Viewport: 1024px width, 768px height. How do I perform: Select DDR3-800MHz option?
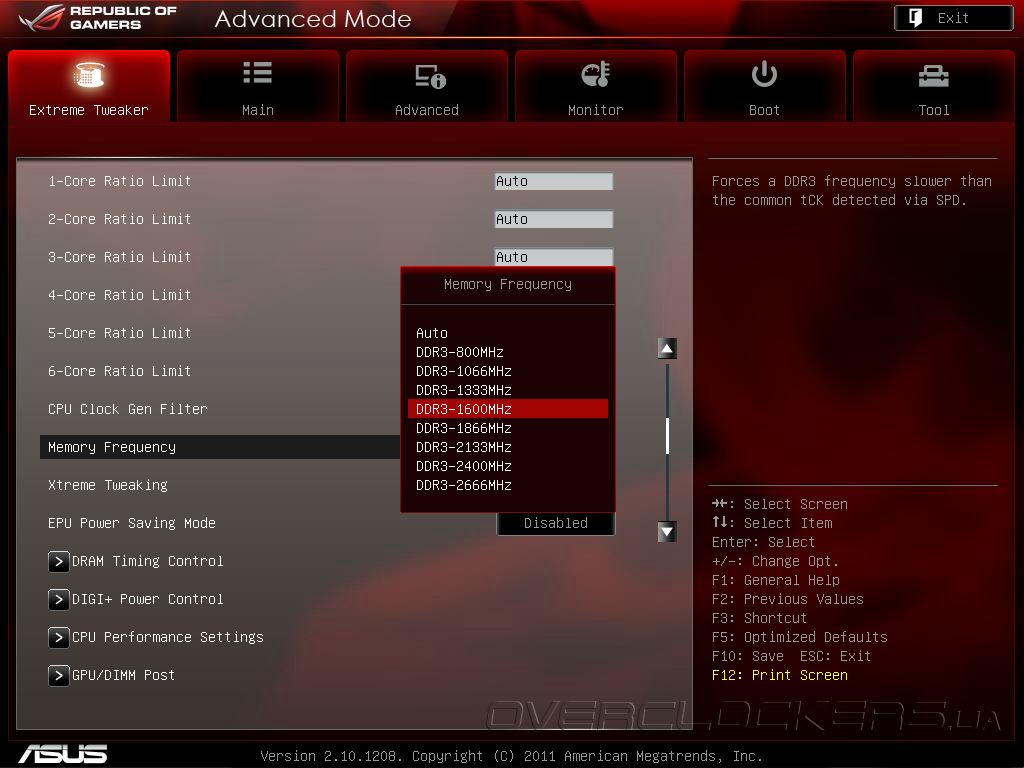pos(507,352)
